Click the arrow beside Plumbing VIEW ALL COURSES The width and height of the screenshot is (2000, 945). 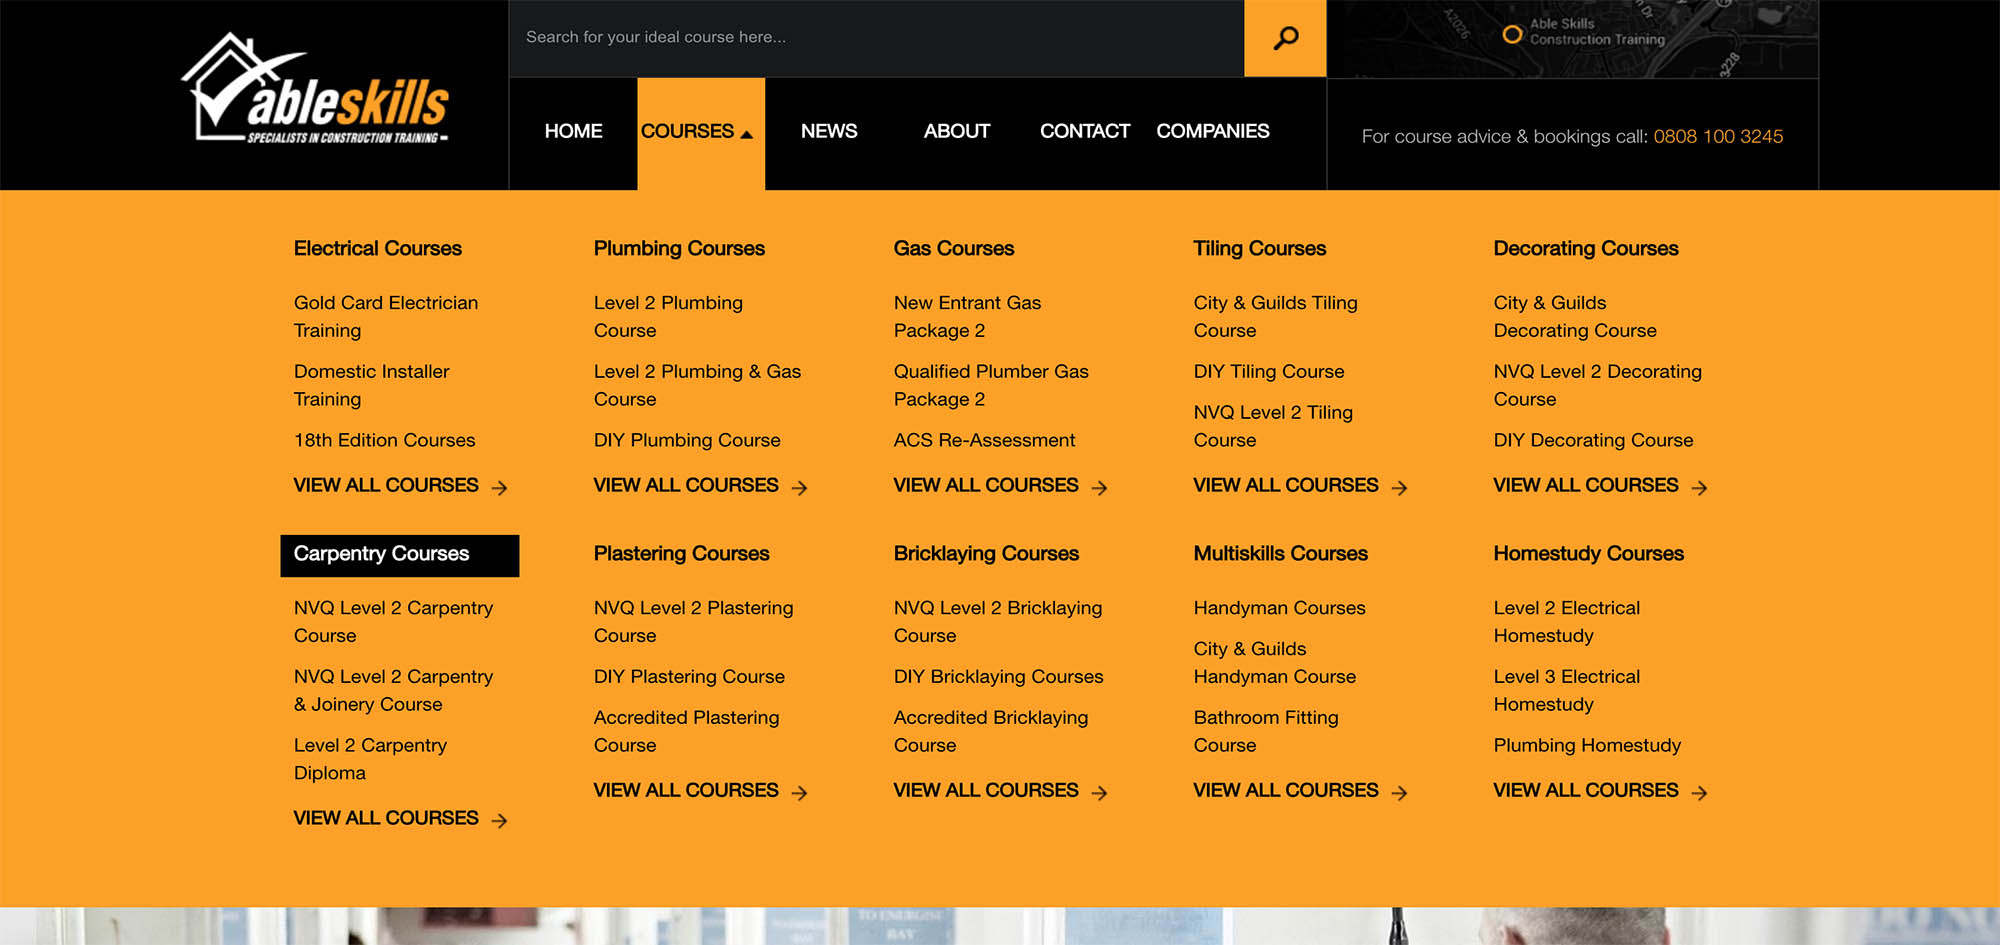point(801,488)
